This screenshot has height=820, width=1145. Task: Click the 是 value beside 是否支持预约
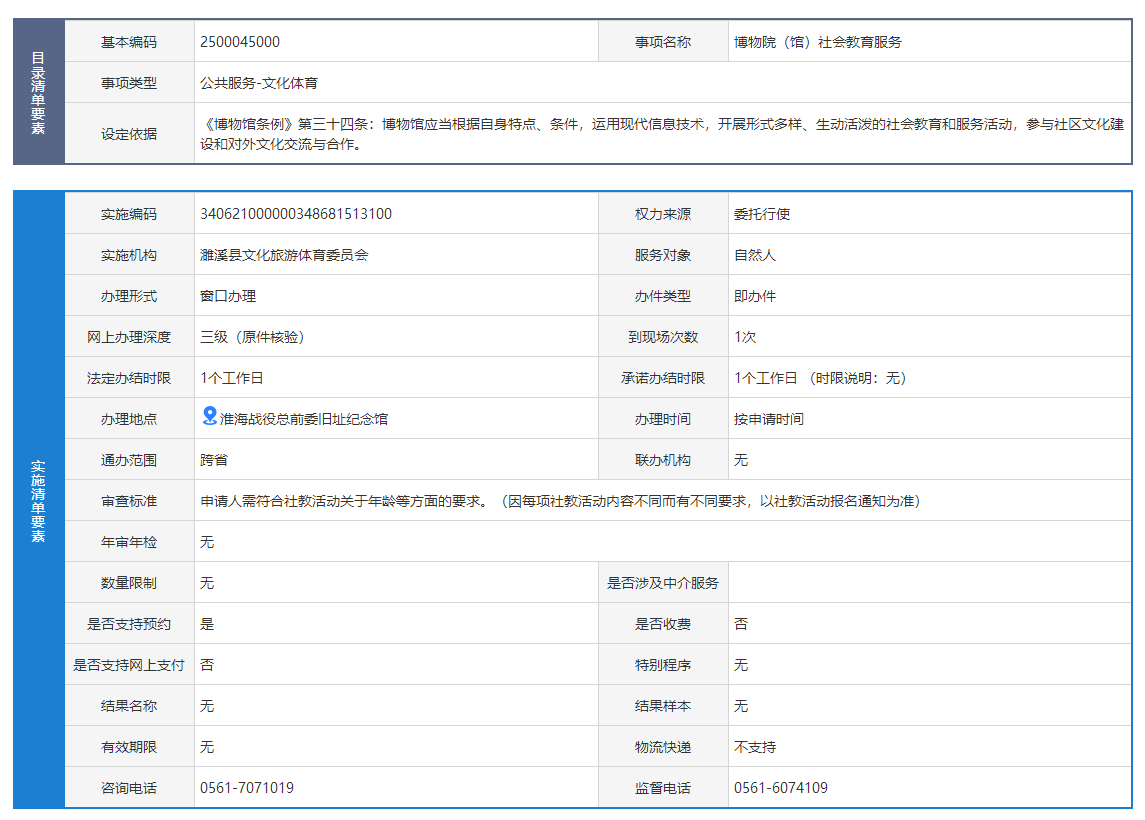tap(207, 624)
